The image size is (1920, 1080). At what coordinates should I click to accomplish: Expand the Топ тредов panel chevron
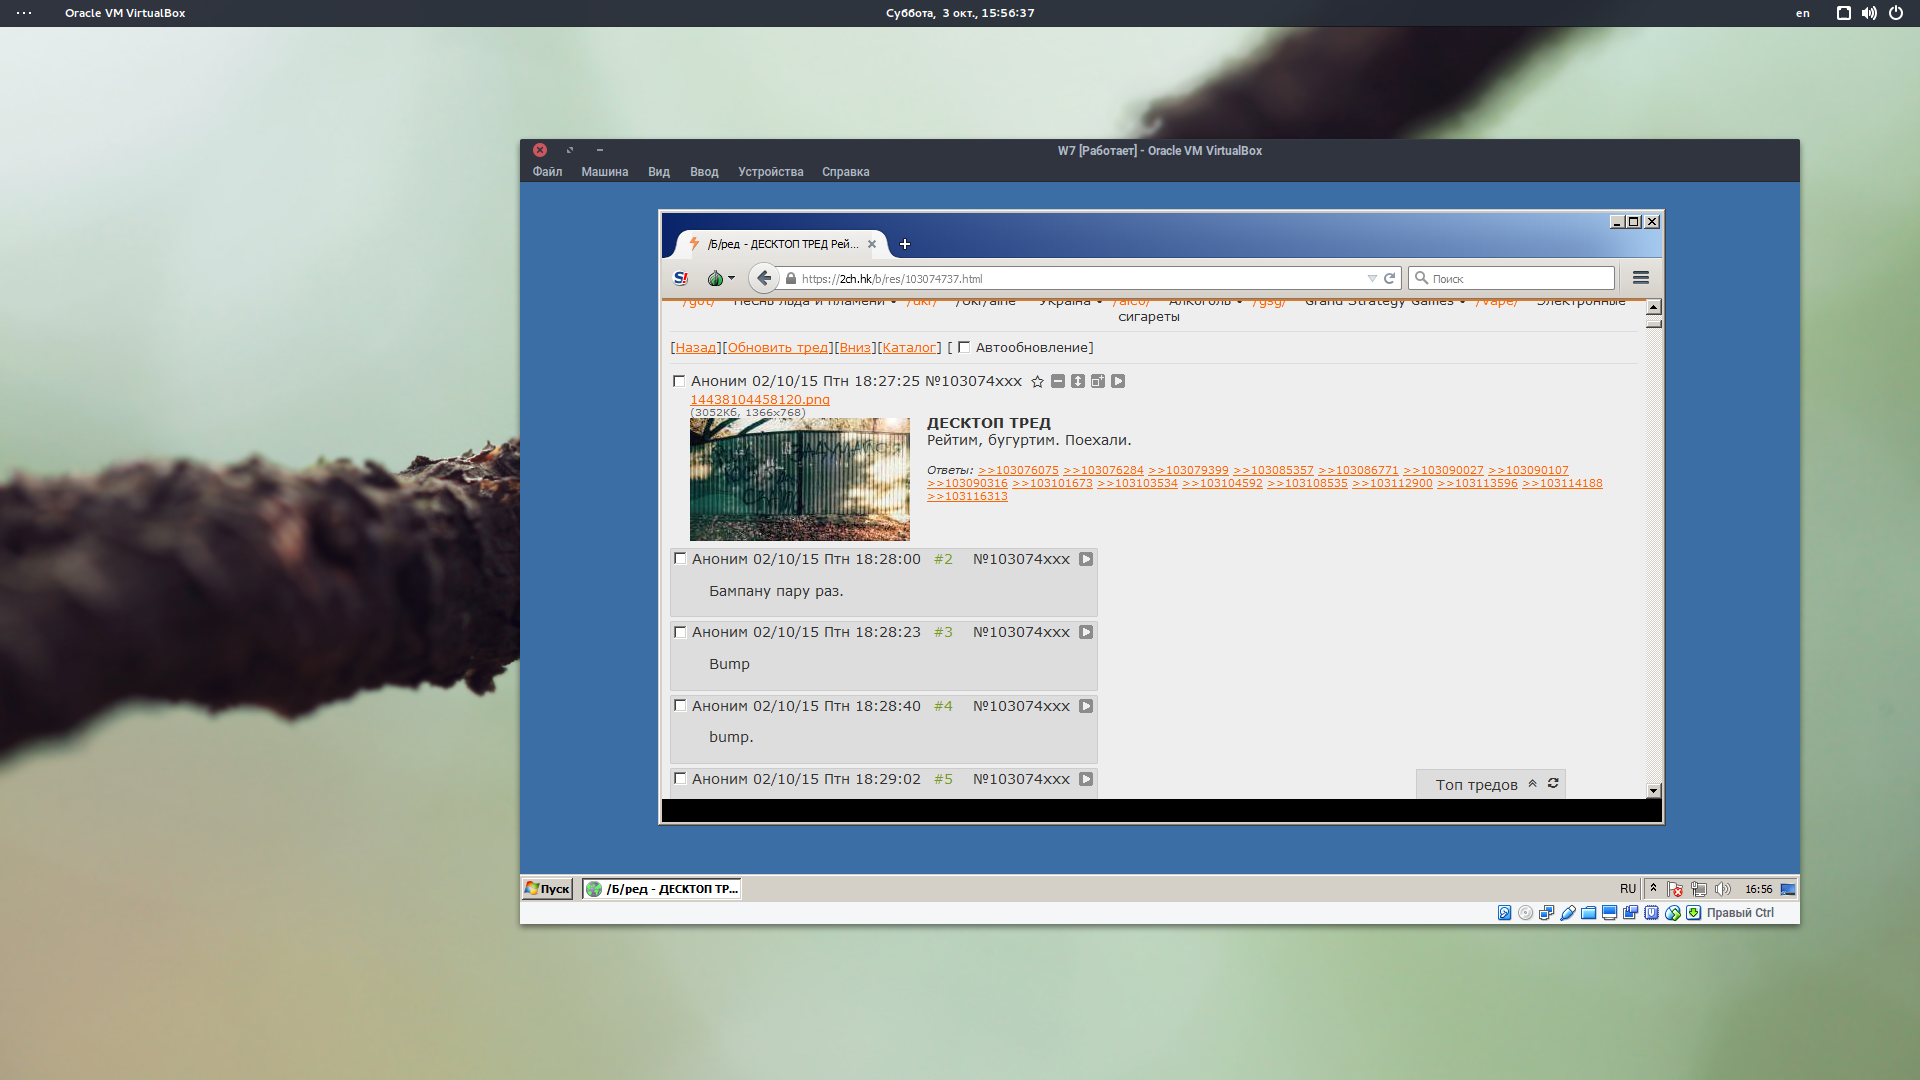coord(1532,784)
